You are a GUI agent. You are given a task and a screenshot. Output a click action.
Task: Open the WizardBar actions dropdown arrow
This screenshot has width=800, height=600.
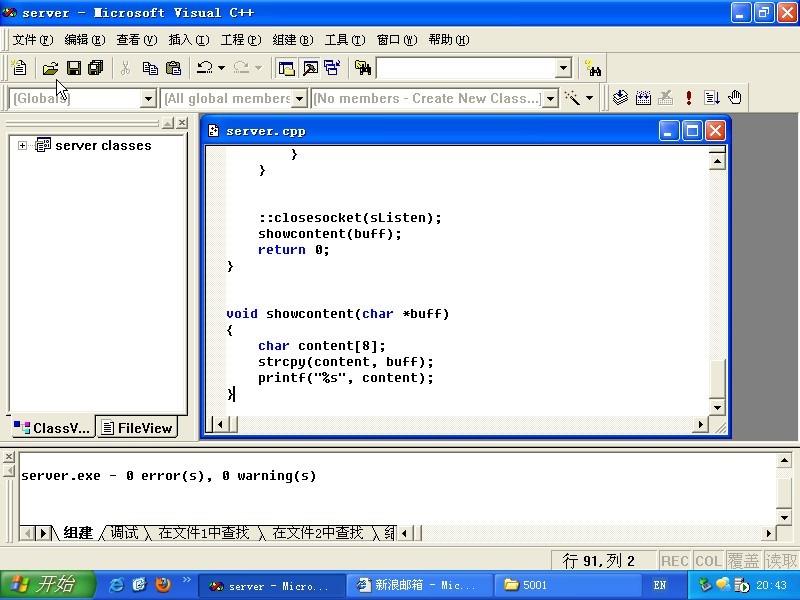click(x=589, y=98)
